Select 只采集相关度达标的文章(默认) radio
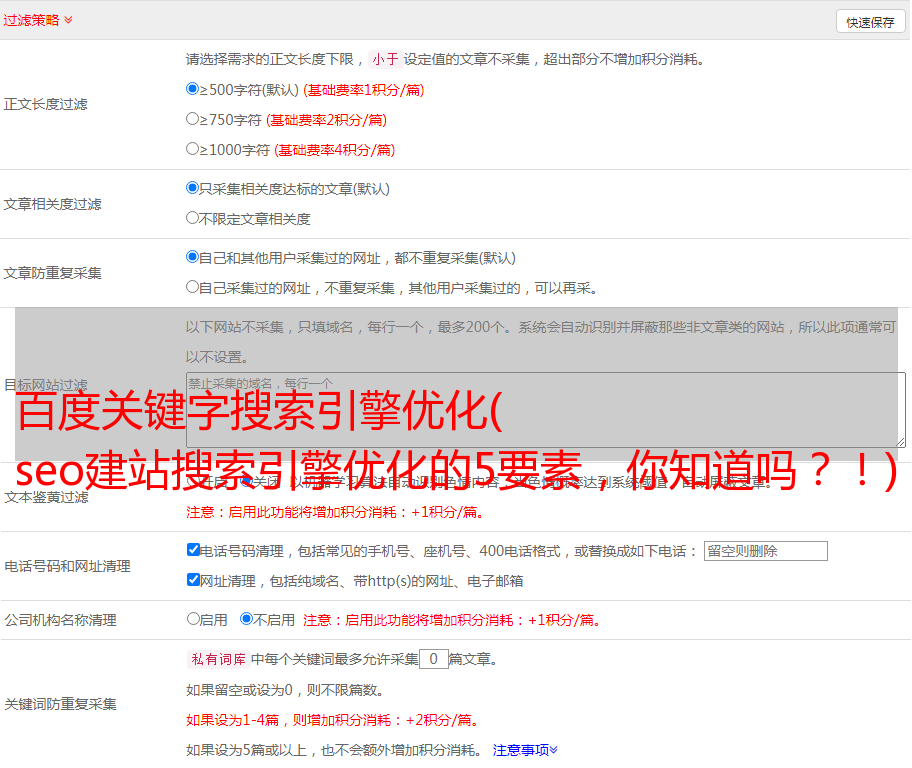912x768 pixels. point(192,187)
